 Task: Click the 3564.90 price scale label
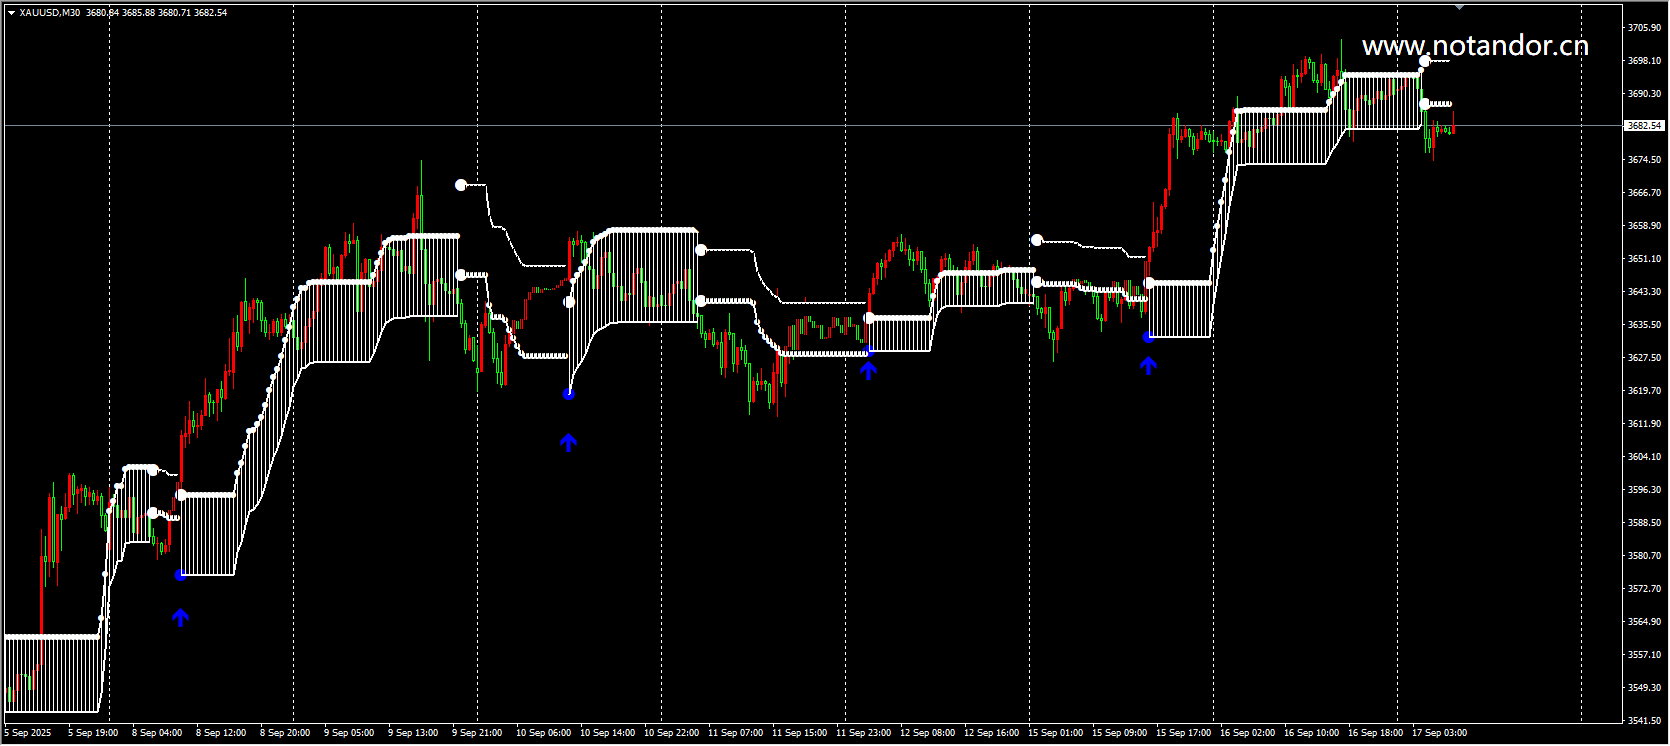[x=1644, y=622]
